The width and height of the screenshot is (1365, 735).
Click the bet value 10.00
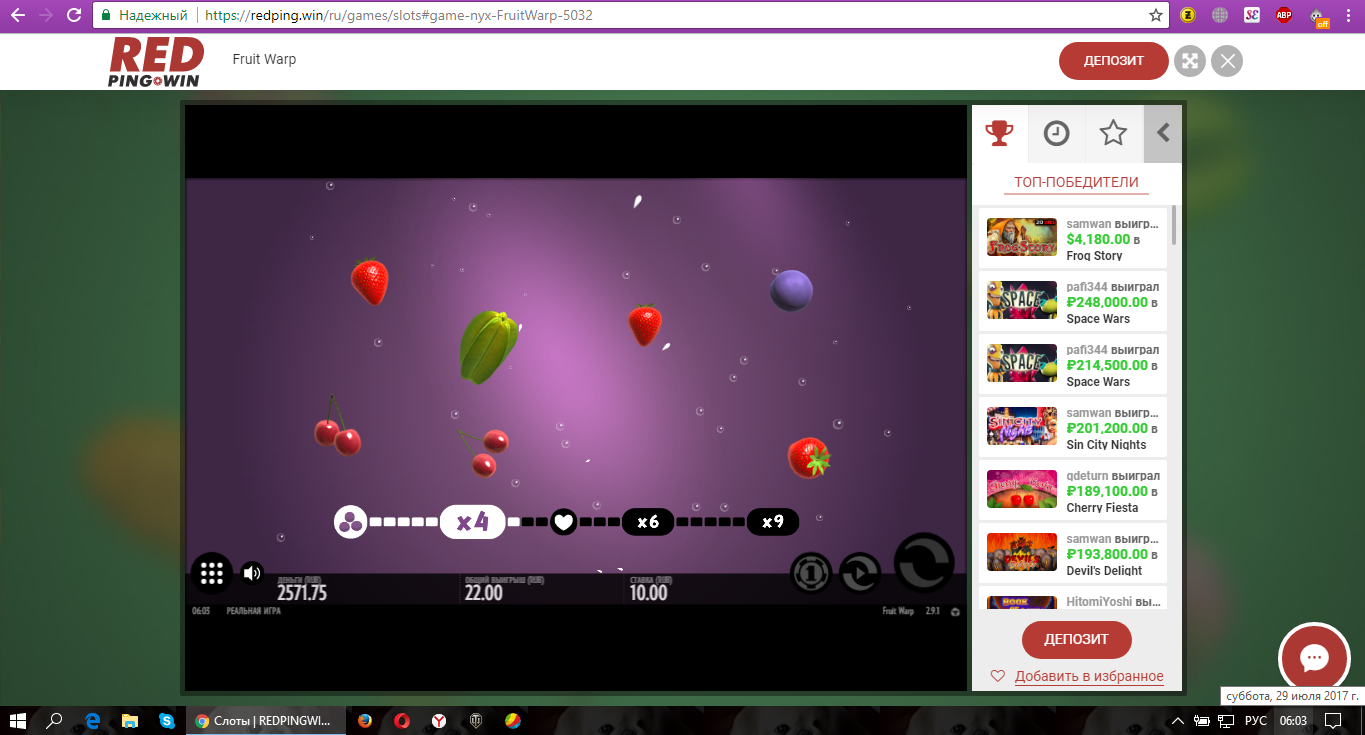[648, 593]
